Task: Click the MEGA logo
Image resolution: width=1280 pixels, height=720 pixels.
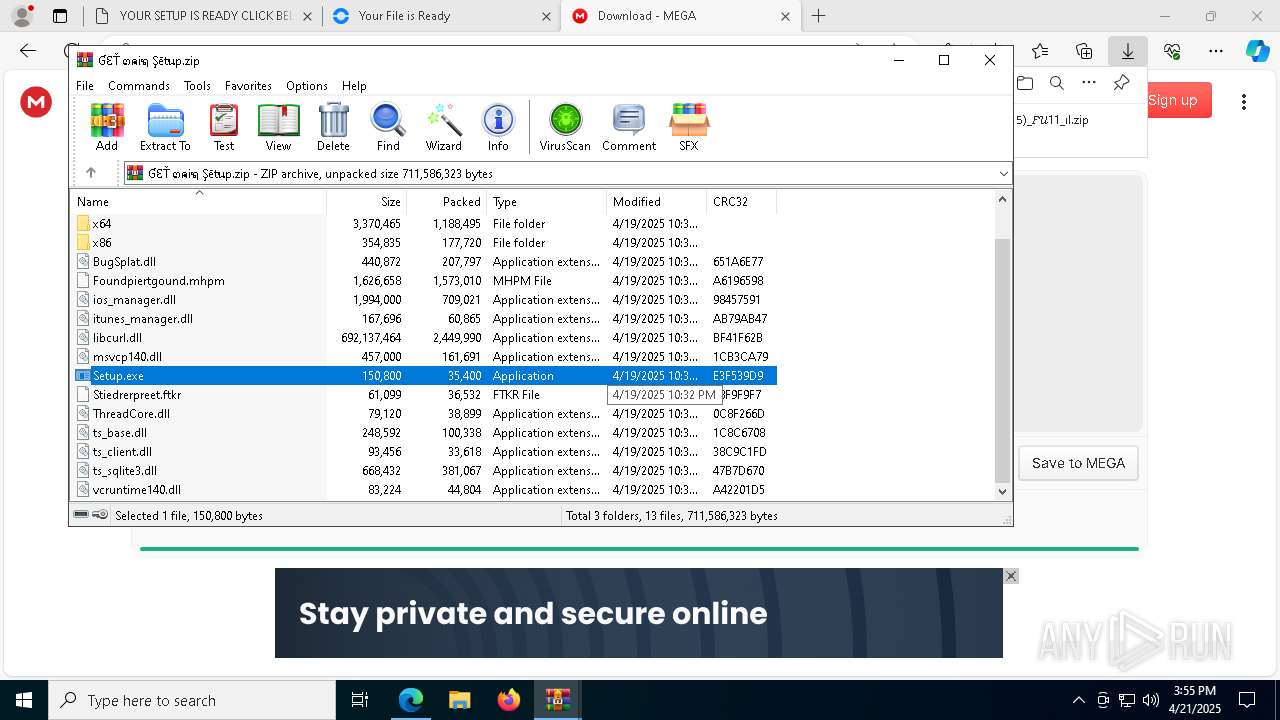Action: (36, 101)
